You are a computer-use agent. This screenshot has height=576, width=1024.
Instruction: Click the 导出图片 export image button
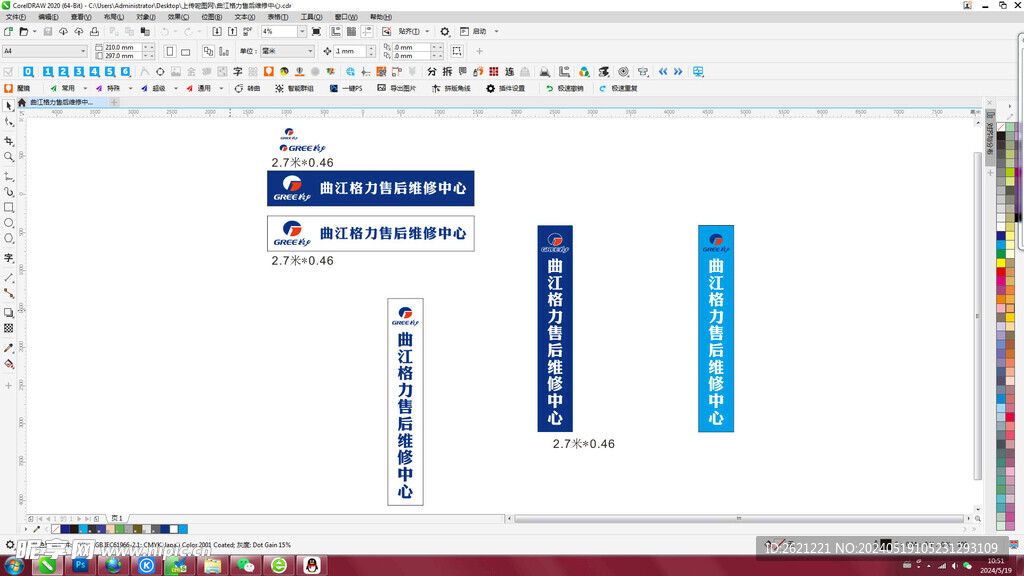pyautogui.click(x=396, y=88)
